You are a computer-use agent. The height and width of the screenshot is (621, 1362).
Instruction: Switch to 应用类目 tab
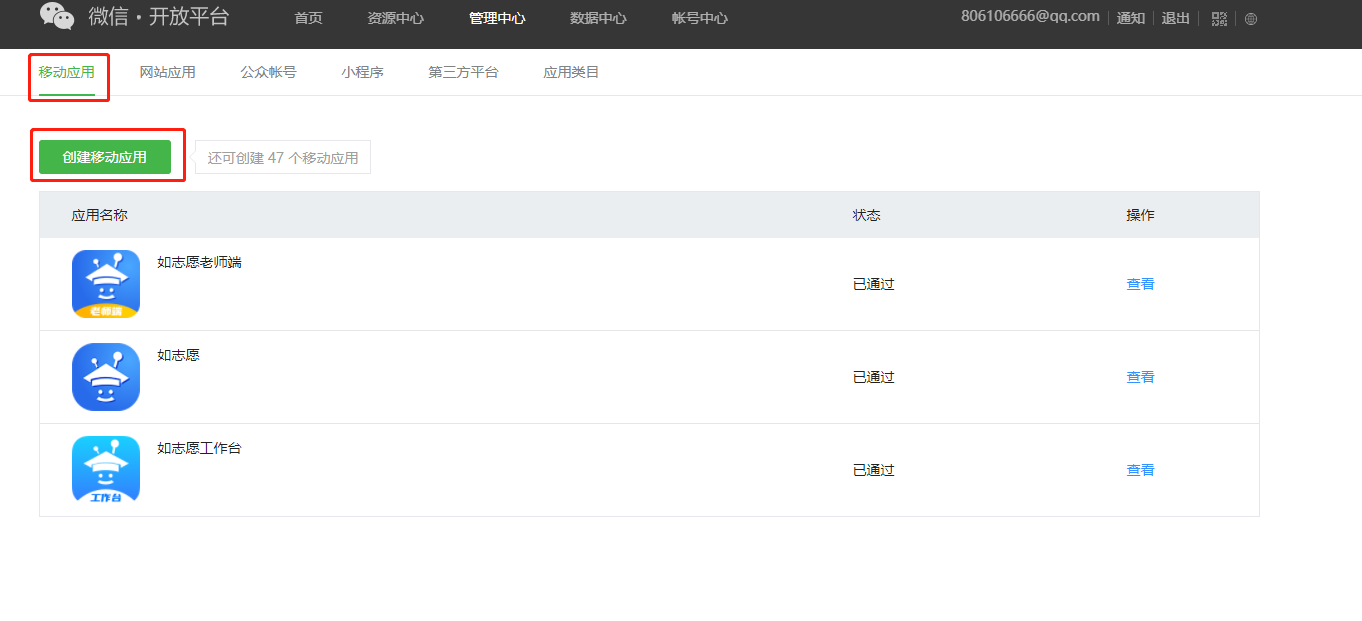pos(571,72)
